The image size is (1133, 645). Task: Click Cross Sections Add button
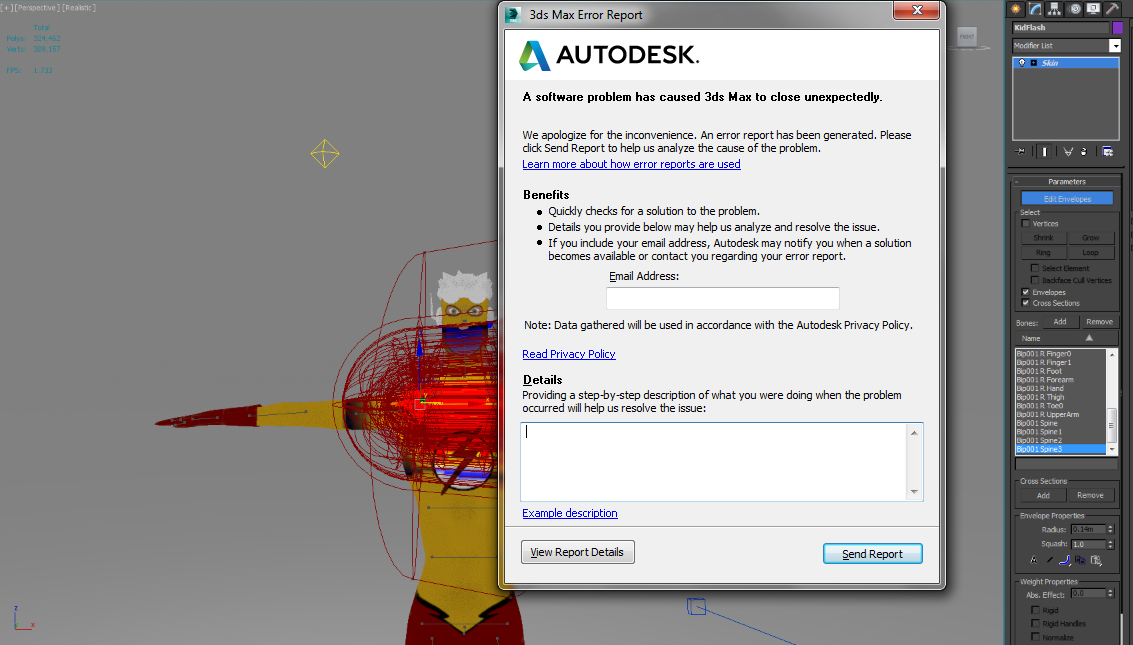1043,495
